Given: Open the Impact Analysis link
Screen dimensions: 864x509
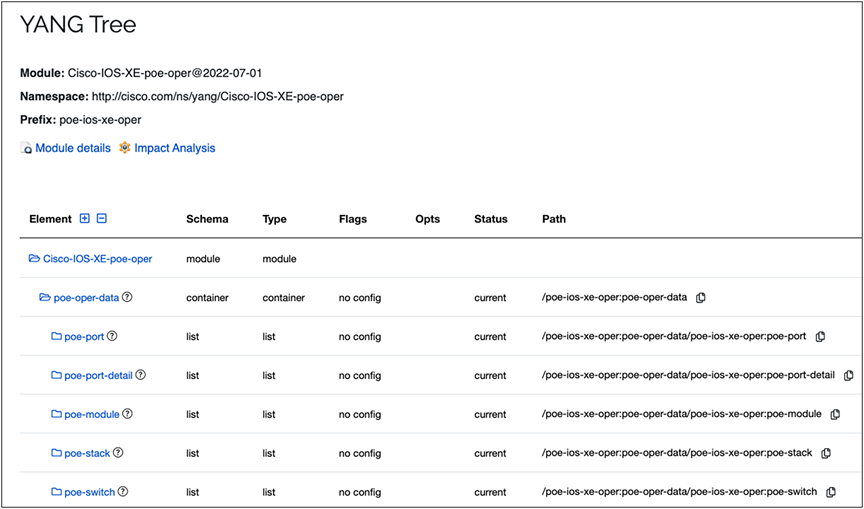Looking at the screenshot, I should pos(175,148).
